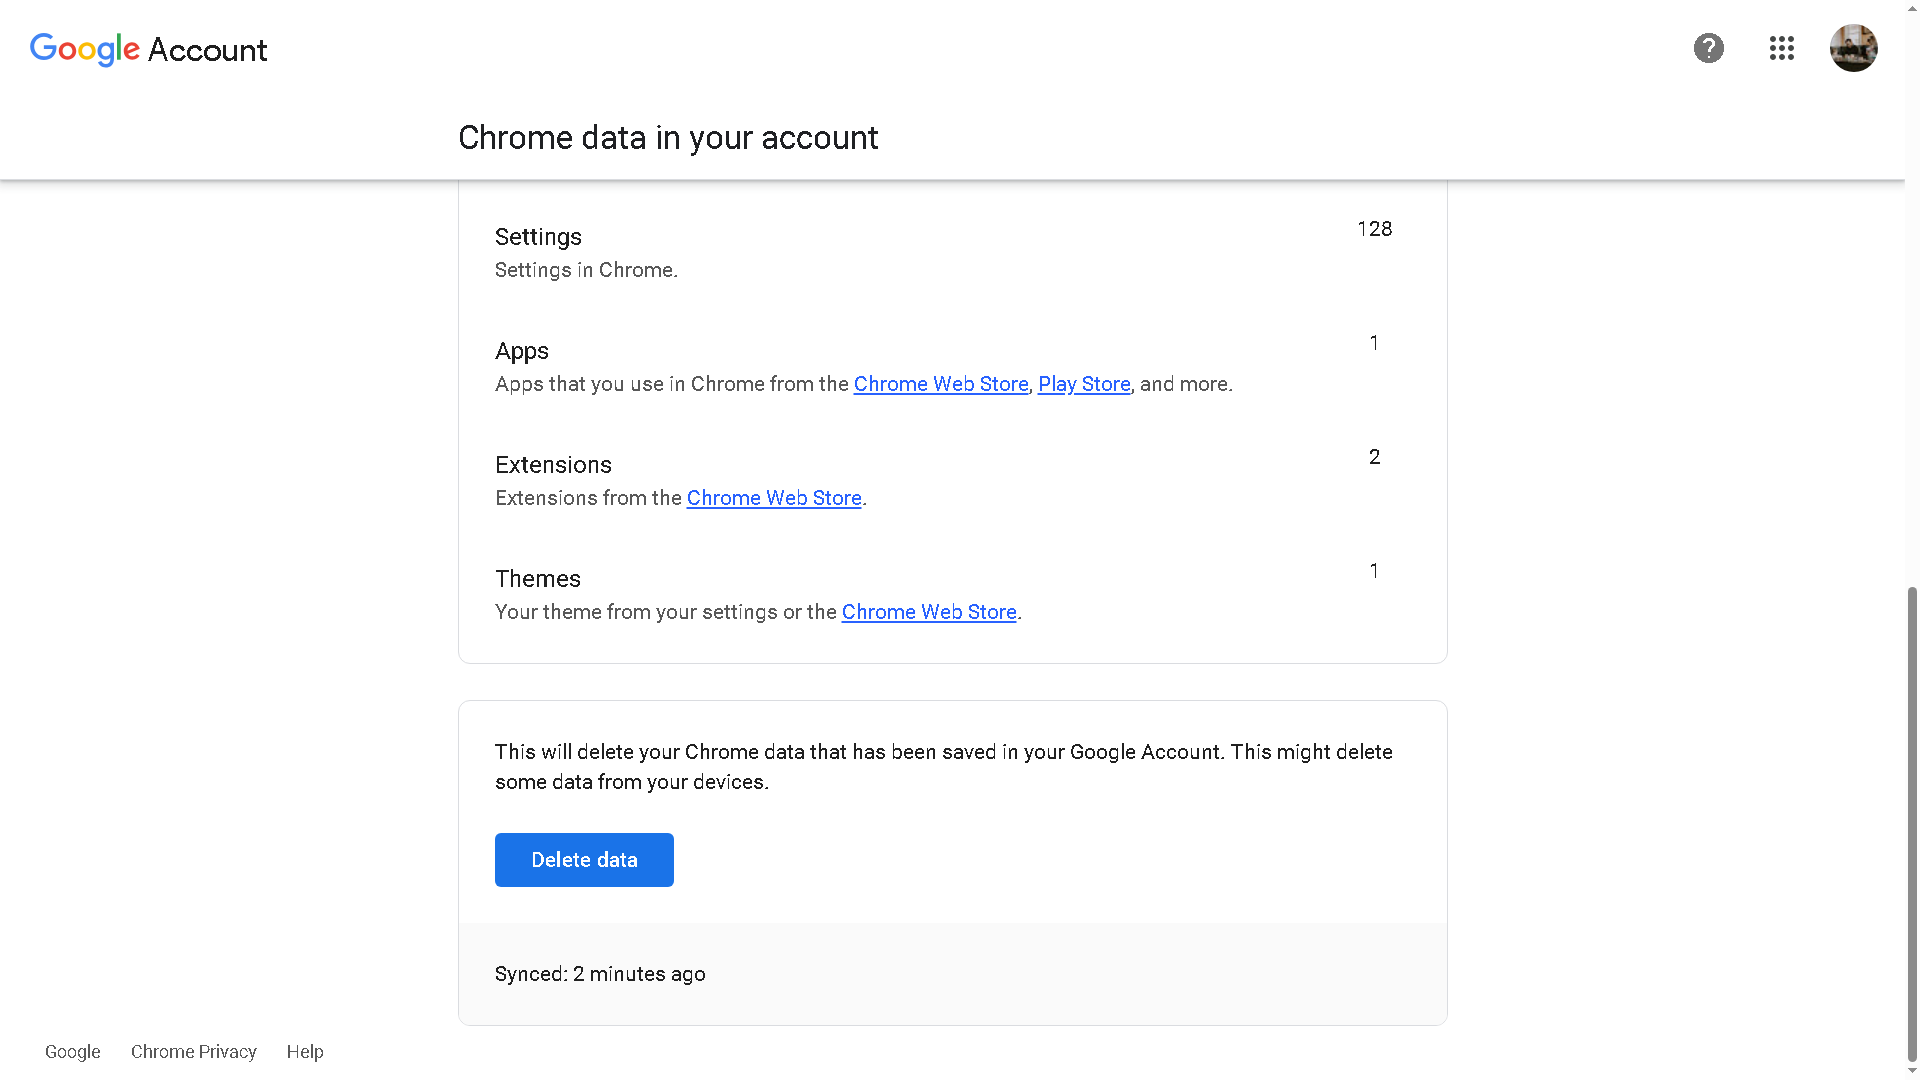
Task: Open the Help question mark icon
Action: [x=1708, y=48]
